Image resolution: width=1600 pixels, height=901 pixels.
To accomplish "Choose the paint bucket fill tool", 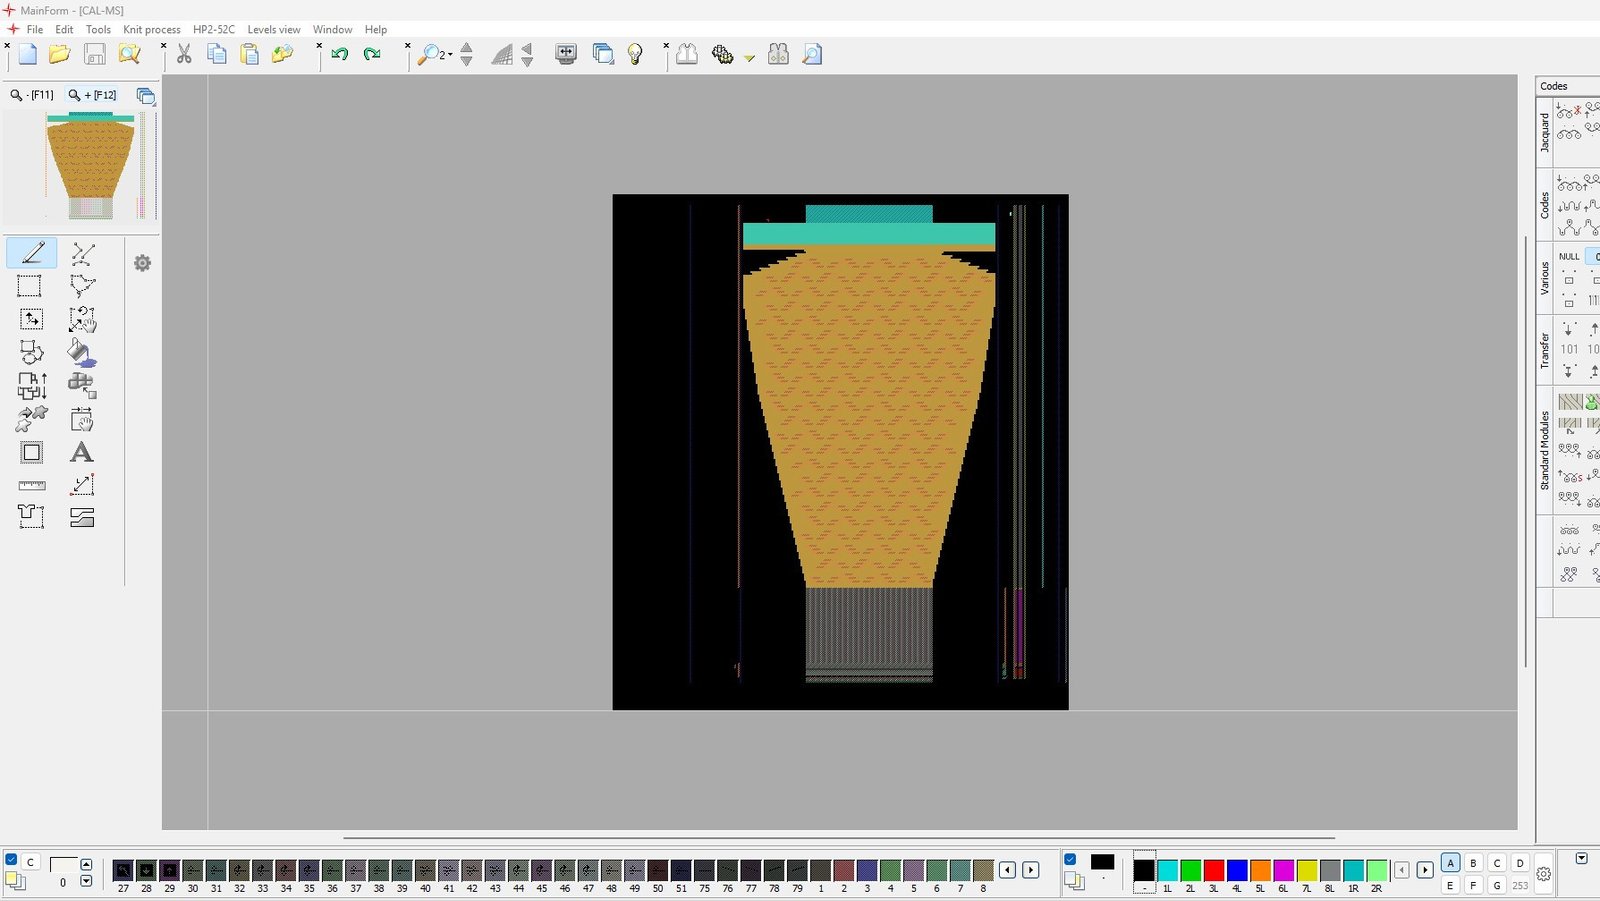I will (x=82, y=352).
